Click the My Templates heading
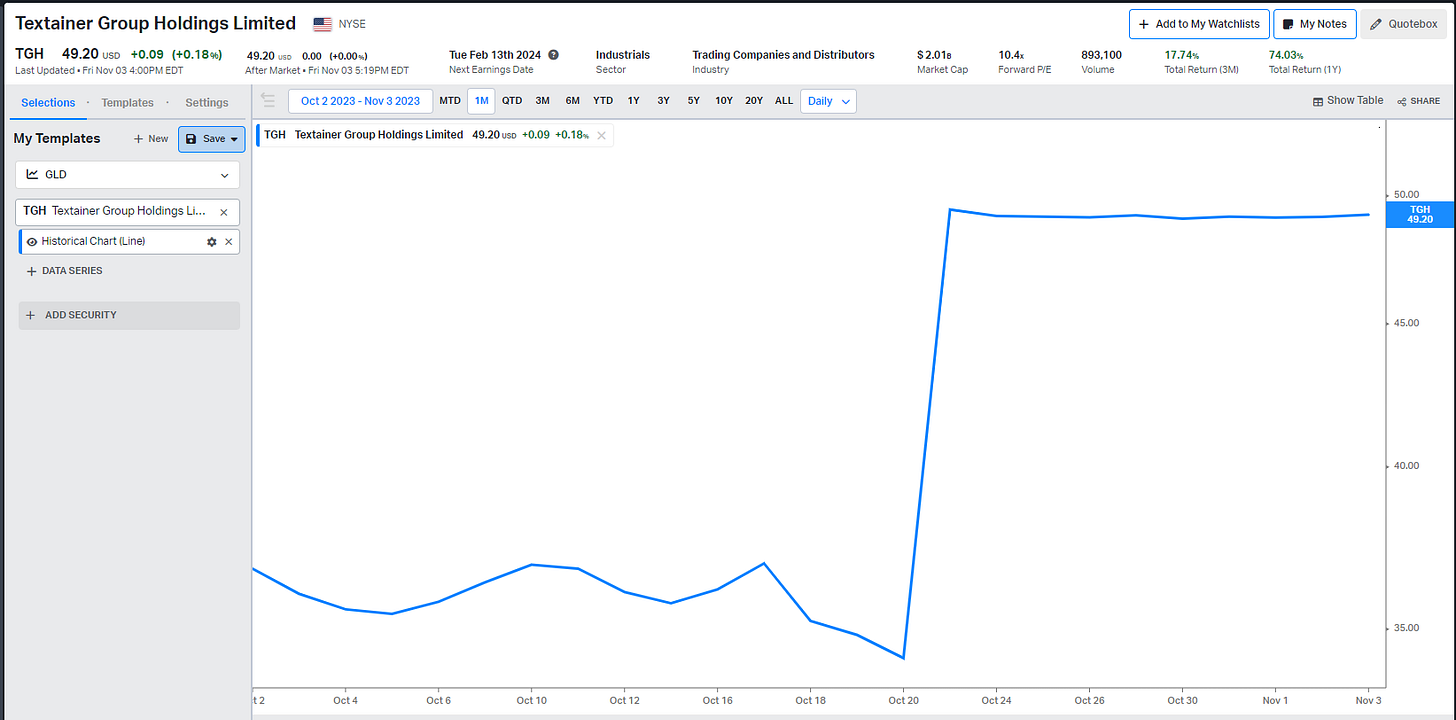 tap(57, 139)
